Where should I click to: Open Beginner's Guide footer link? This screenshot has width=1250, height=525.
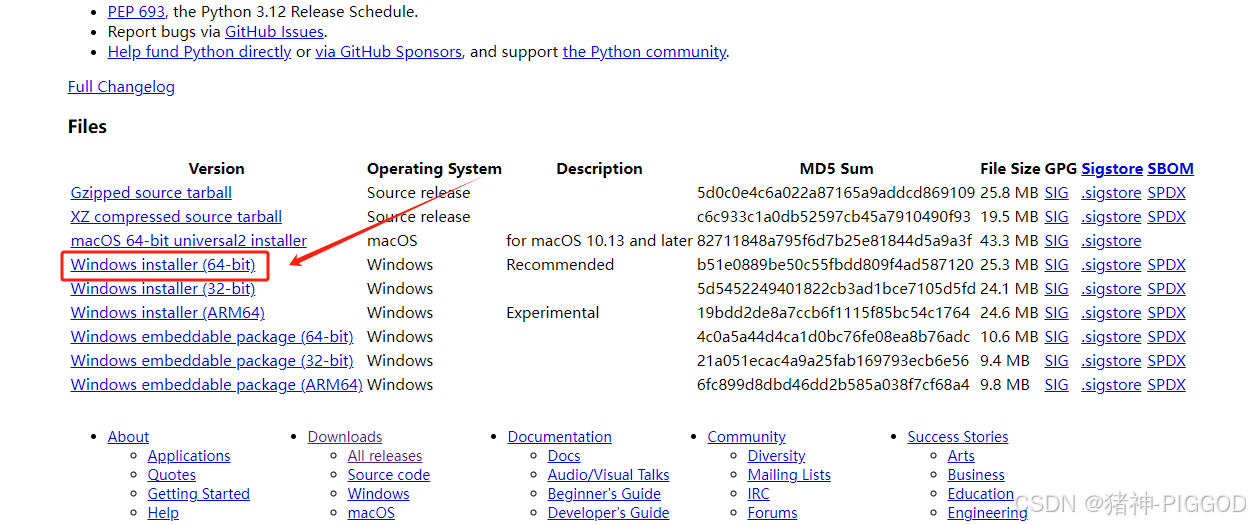tap(604, 494)
